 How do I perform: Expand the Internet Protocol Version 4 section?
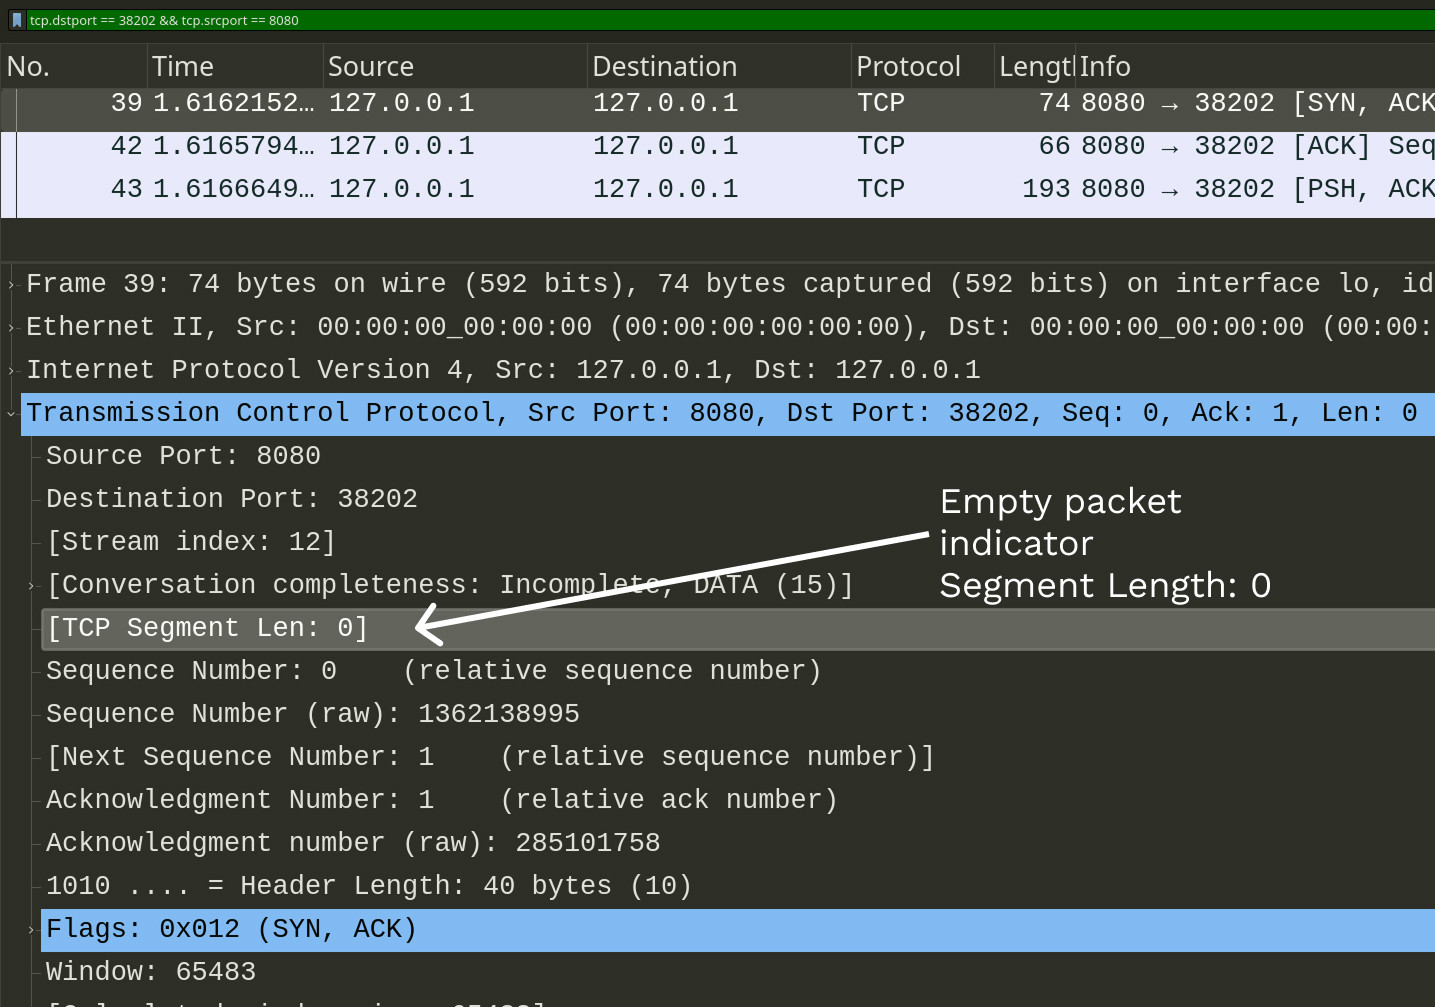pyautogui.click(x=10, y=369)
